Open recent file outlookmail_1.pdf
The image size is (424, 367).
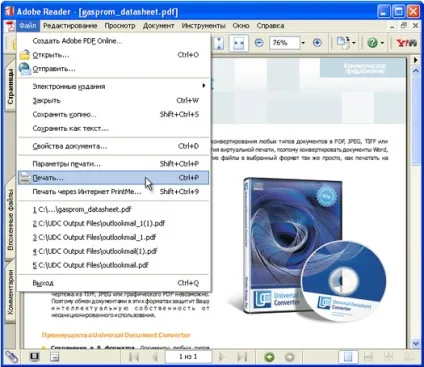113,237
